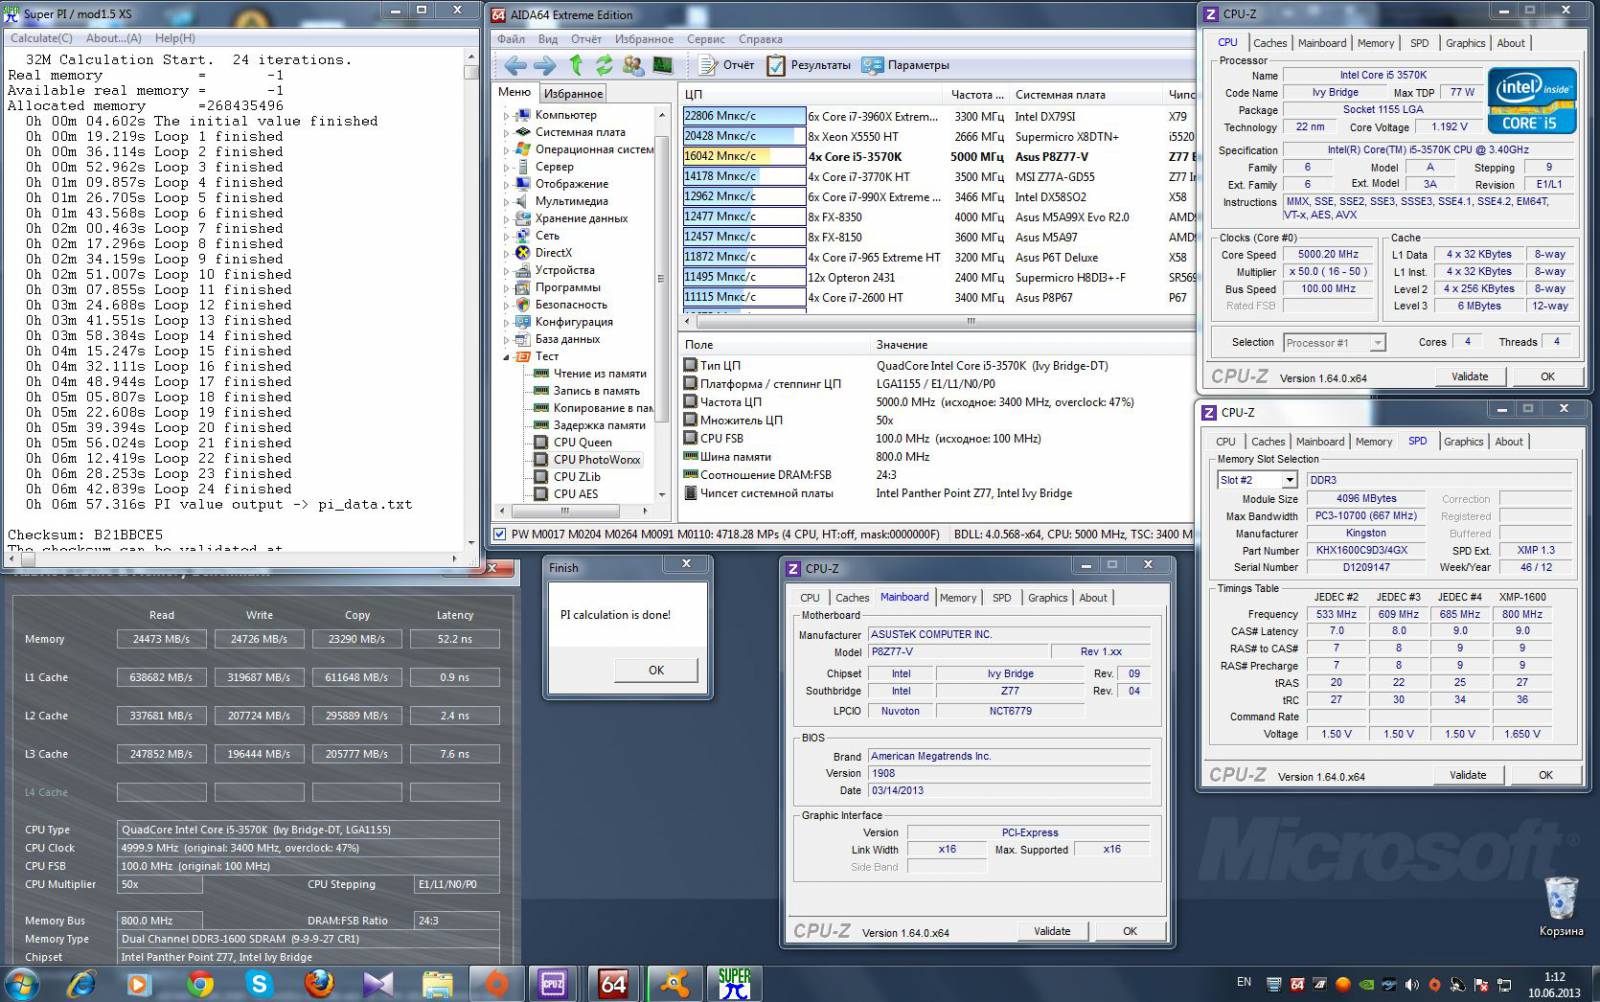Open Avast from the taskbar
The image size is (1600, 1002).
tap(674, 984)
